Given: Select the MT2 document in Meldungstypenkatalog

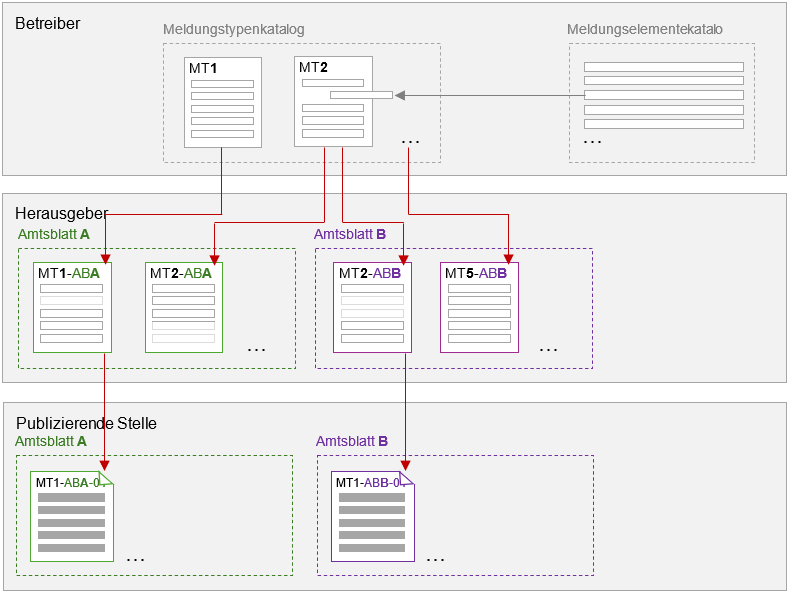Looking at the screenshot, I should click(333, 102).
